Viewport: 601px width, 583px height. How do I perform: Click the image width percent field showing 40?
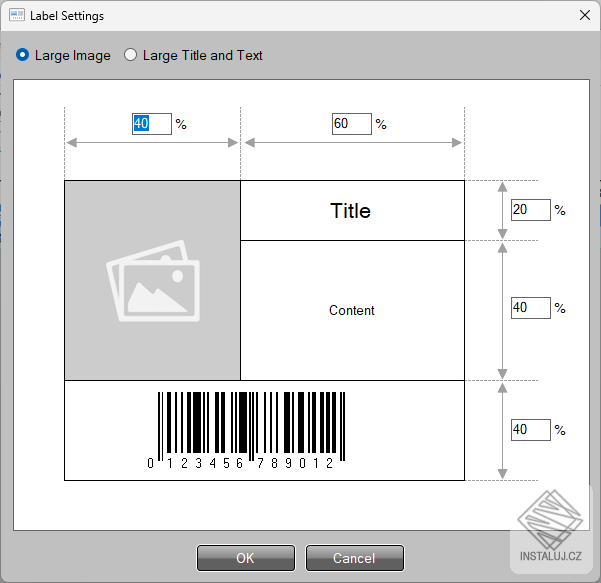[152, 124]
